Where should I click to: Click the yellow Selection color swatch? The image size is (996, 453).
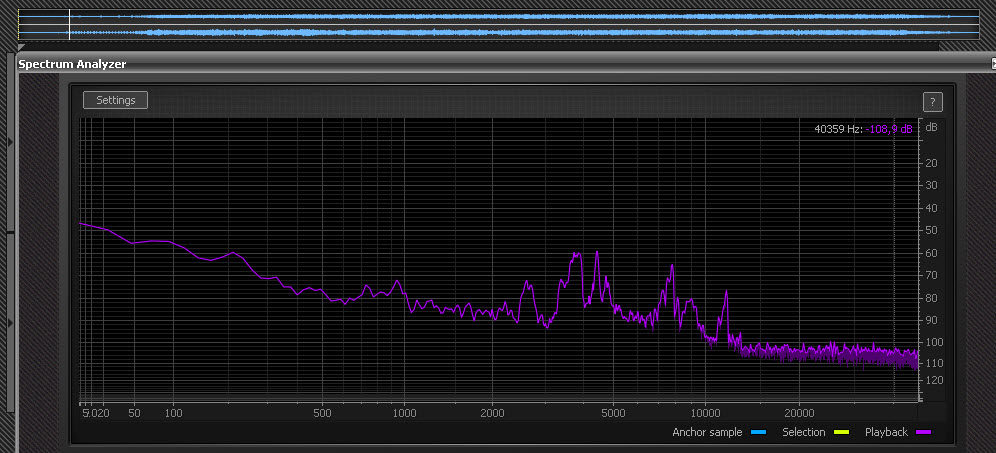point(841,433)
